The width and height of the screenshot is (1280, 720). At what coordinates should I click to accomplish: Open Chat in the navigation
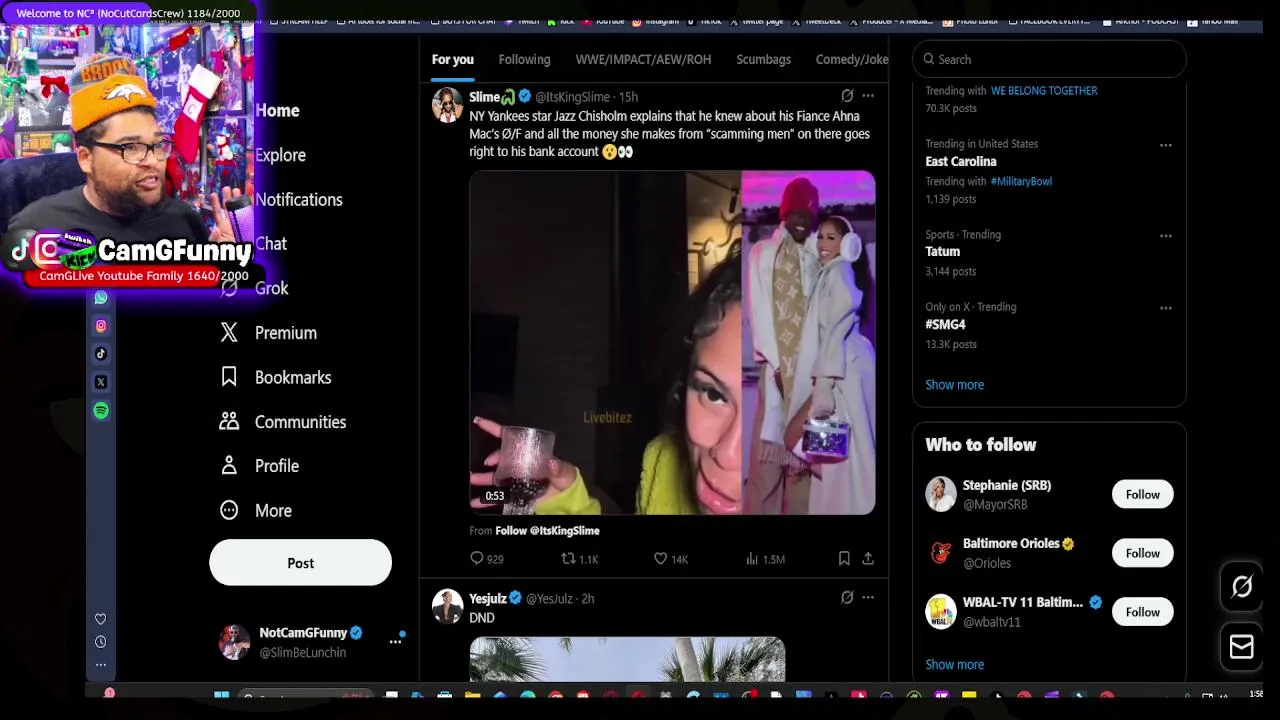click(271, 244)
